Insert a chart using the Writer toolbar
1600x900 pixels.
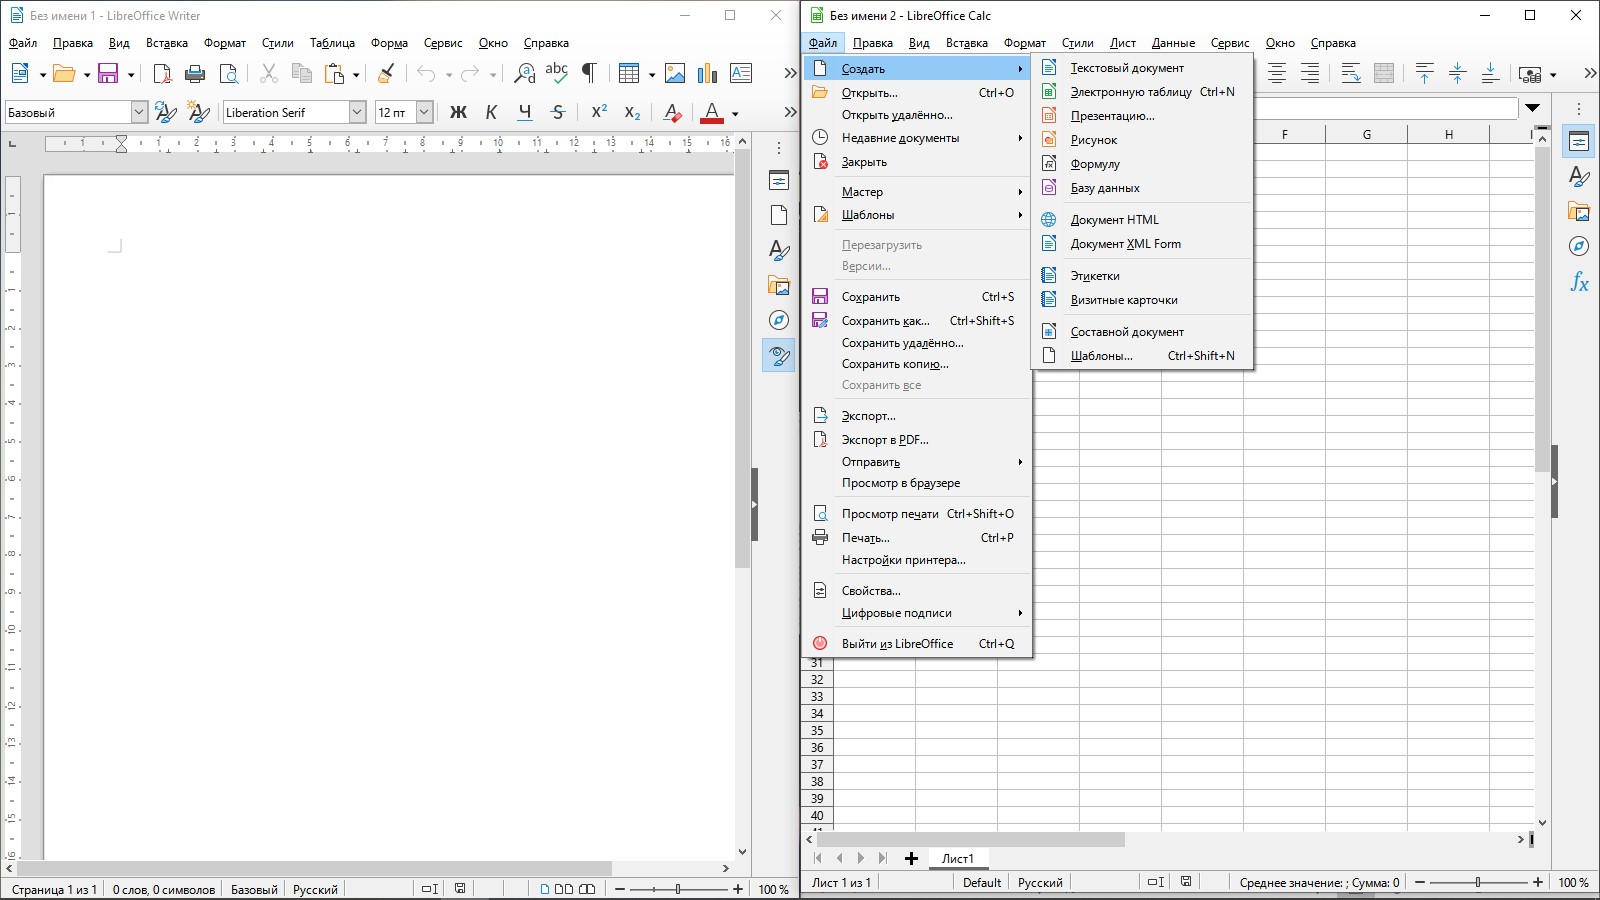tap(707, 73)
